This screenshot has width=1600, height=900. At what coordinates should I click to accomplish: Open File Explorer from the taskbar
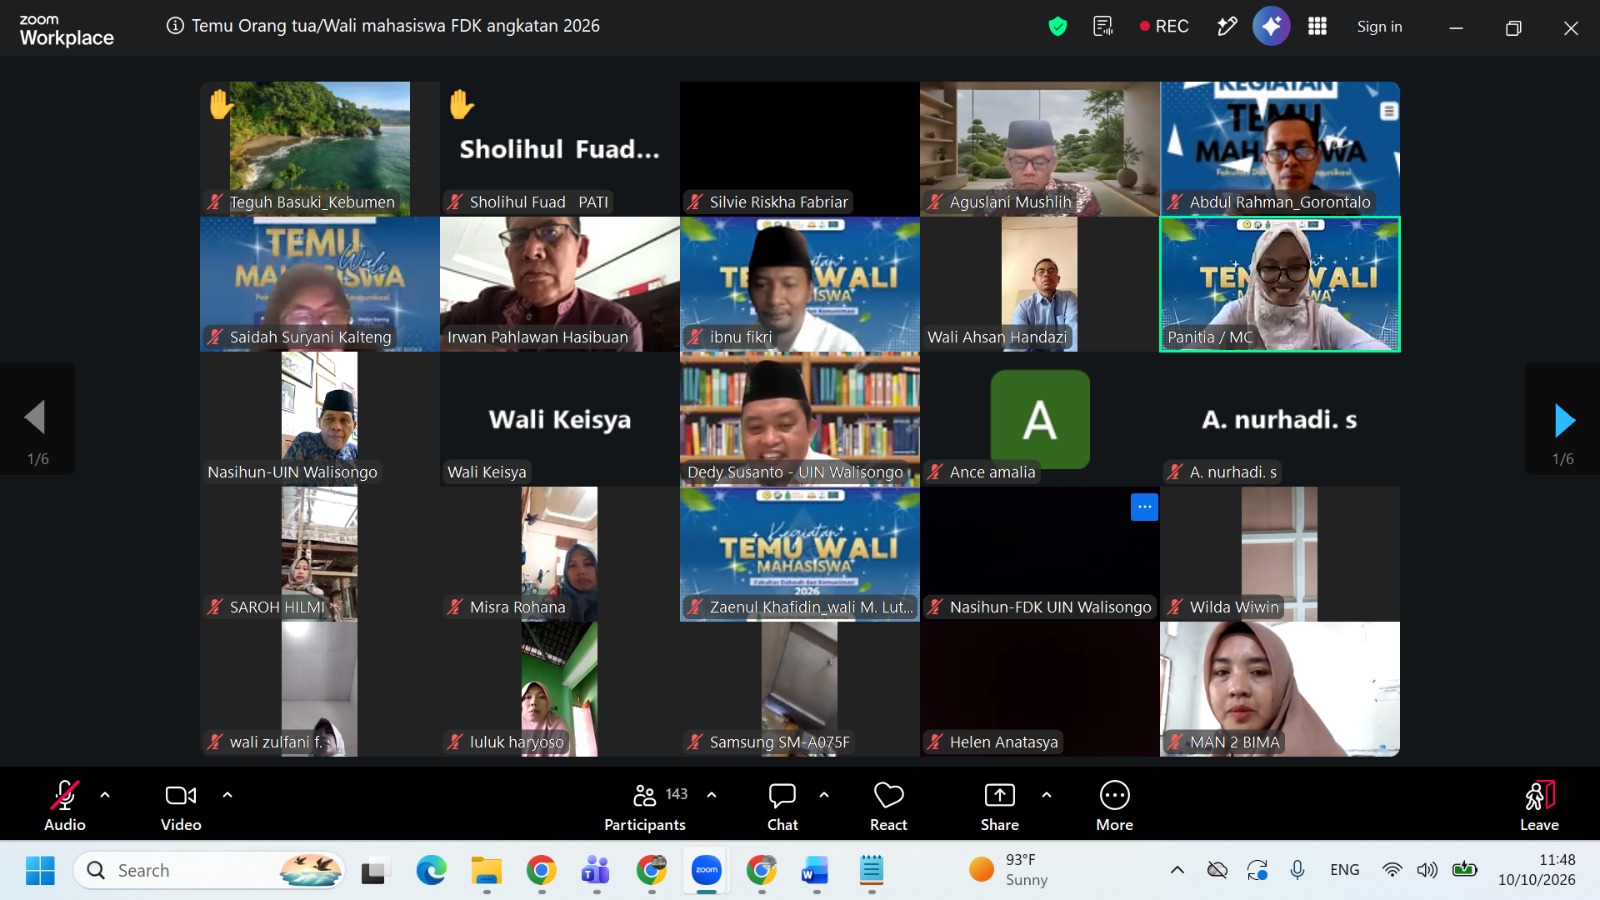pyautogui.click(x=486, y=870)
